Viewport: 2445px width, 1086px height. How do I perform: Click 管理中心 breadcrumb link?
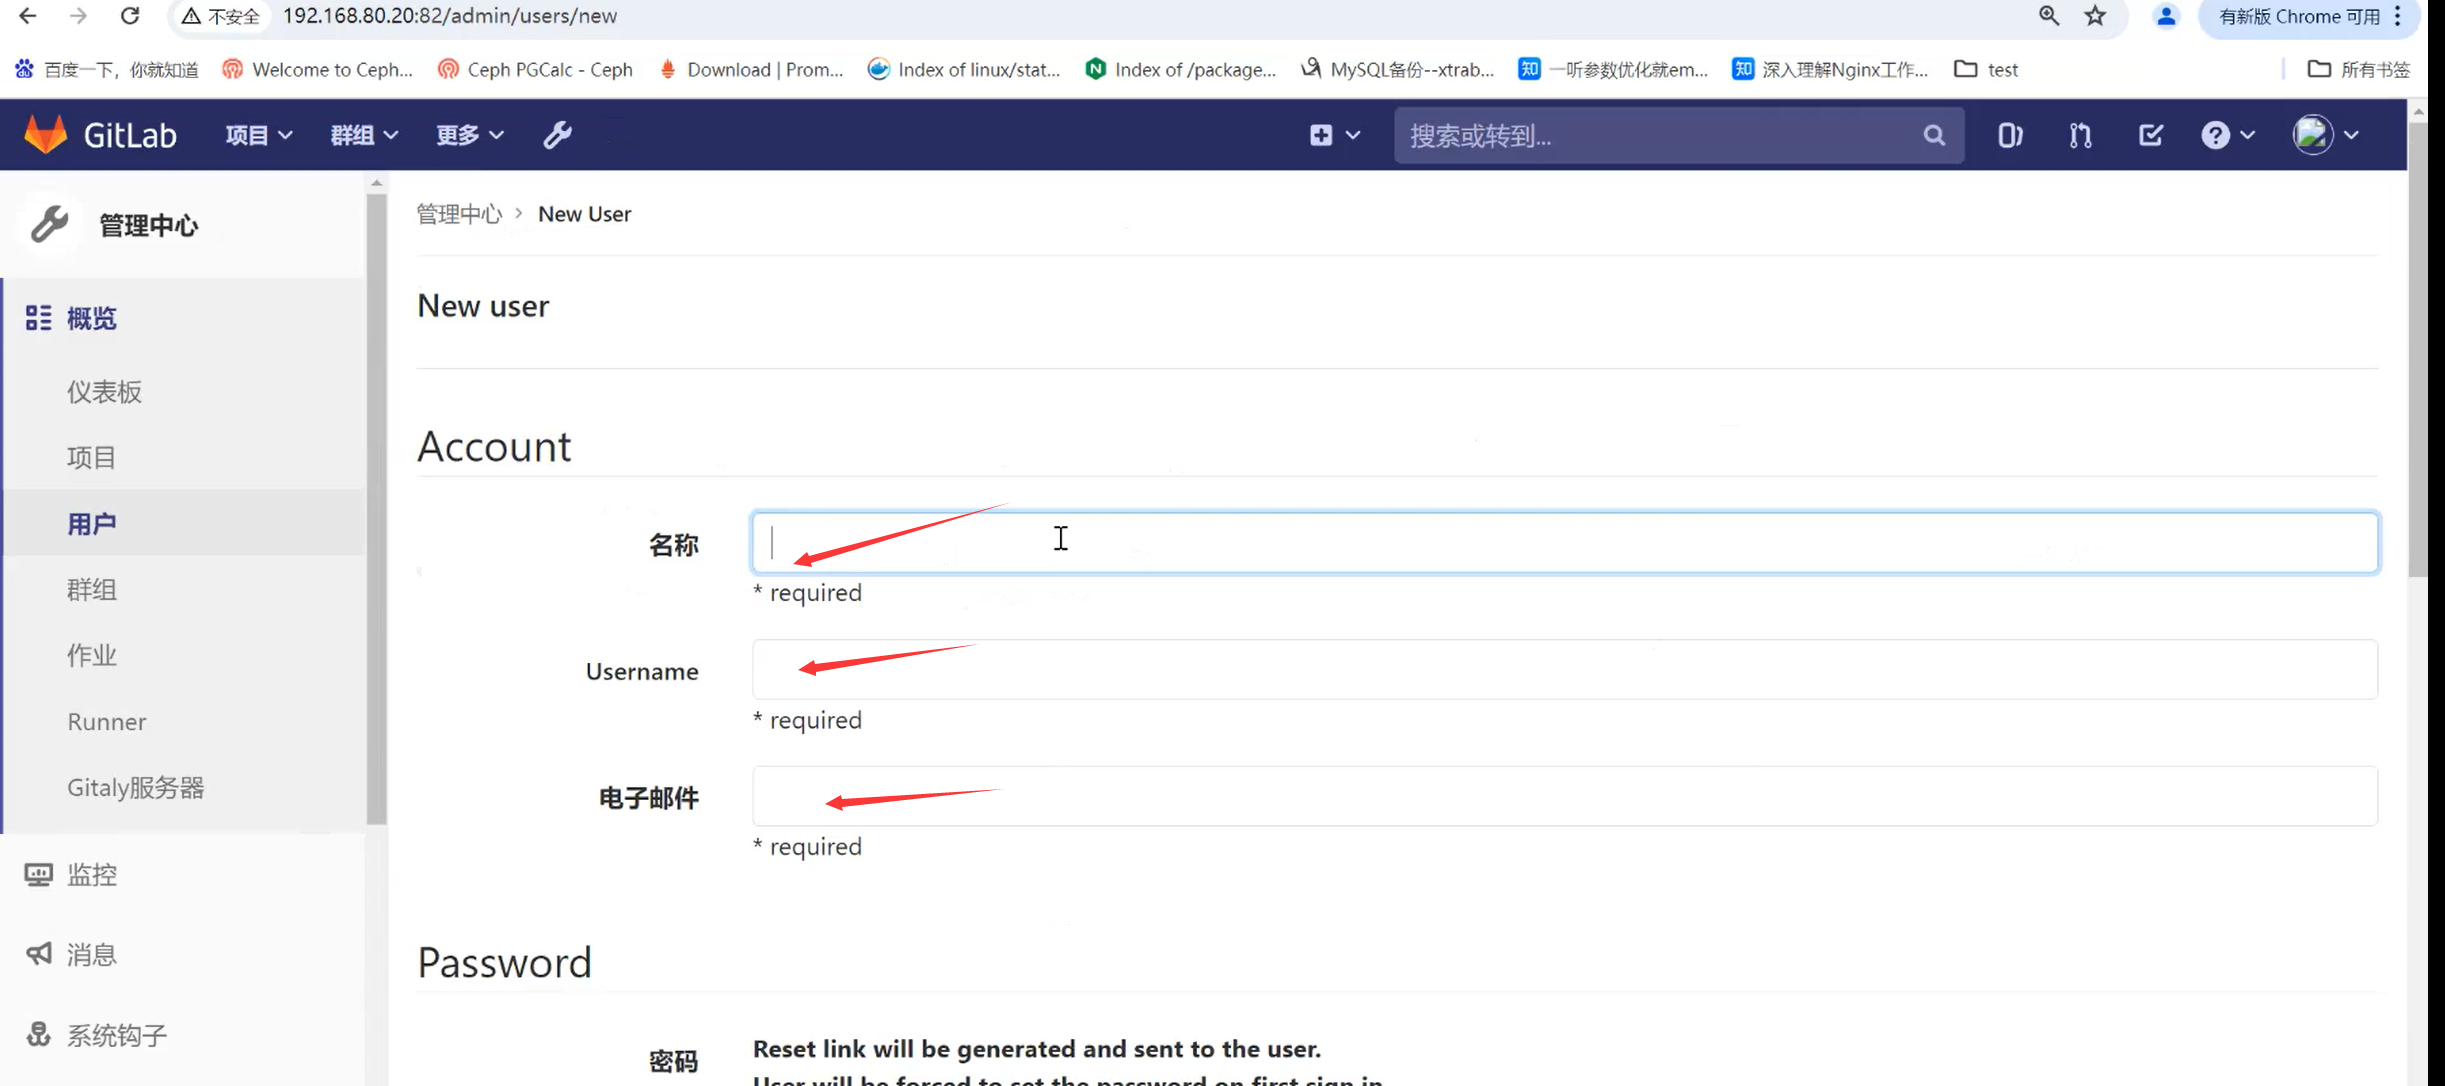tap(459, 214)
